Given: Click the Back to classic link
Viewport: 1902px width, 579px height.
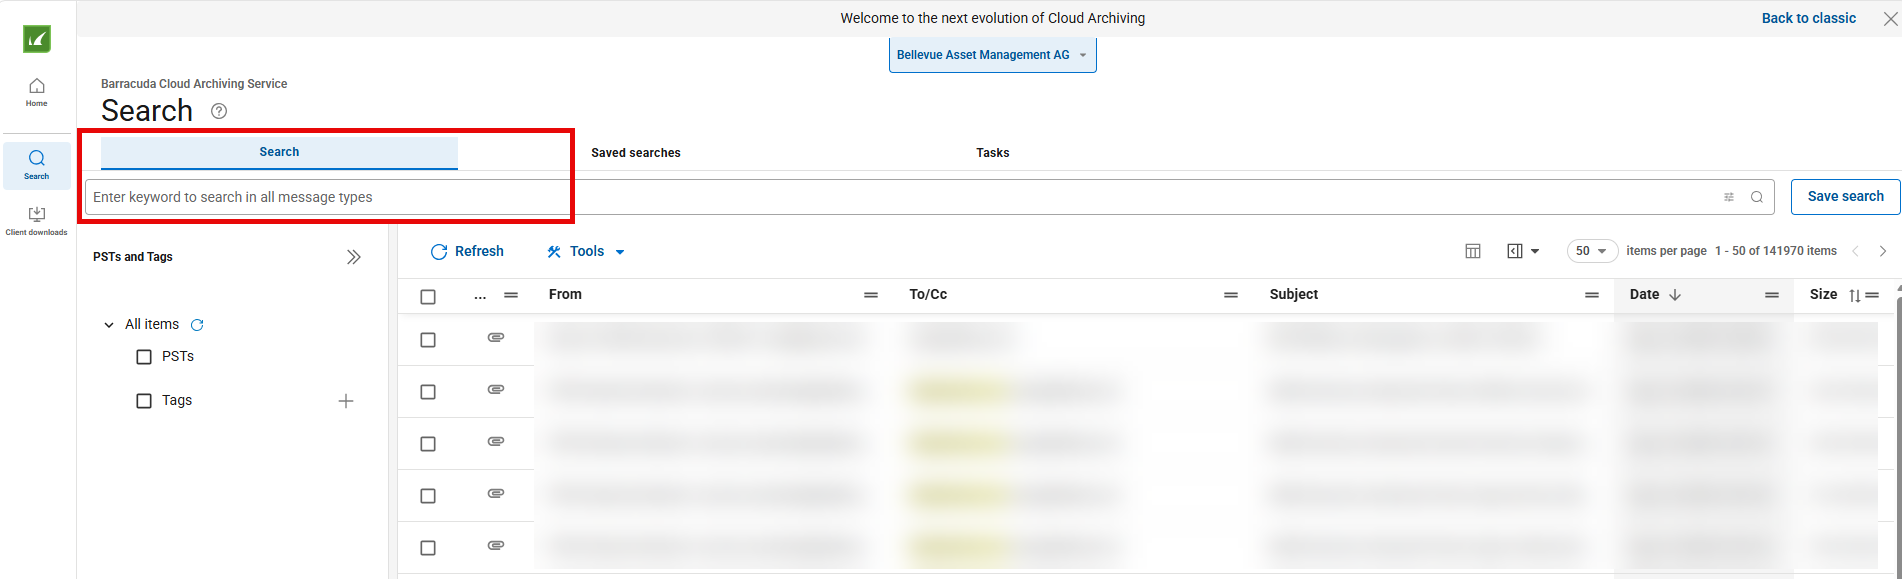Looking at the screenshot, I should point(1809,18).
